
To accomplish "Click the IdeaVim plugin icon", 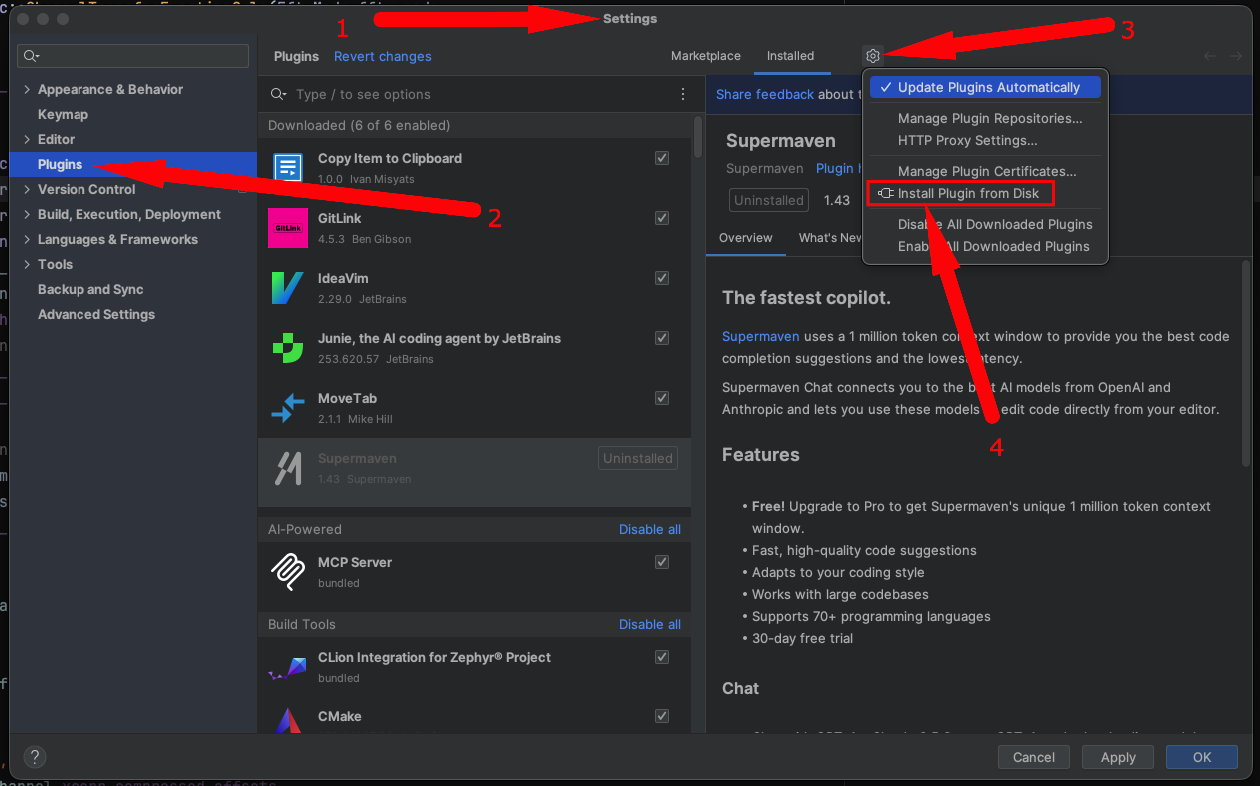I will pyautogui.click(x=288, y=288).
